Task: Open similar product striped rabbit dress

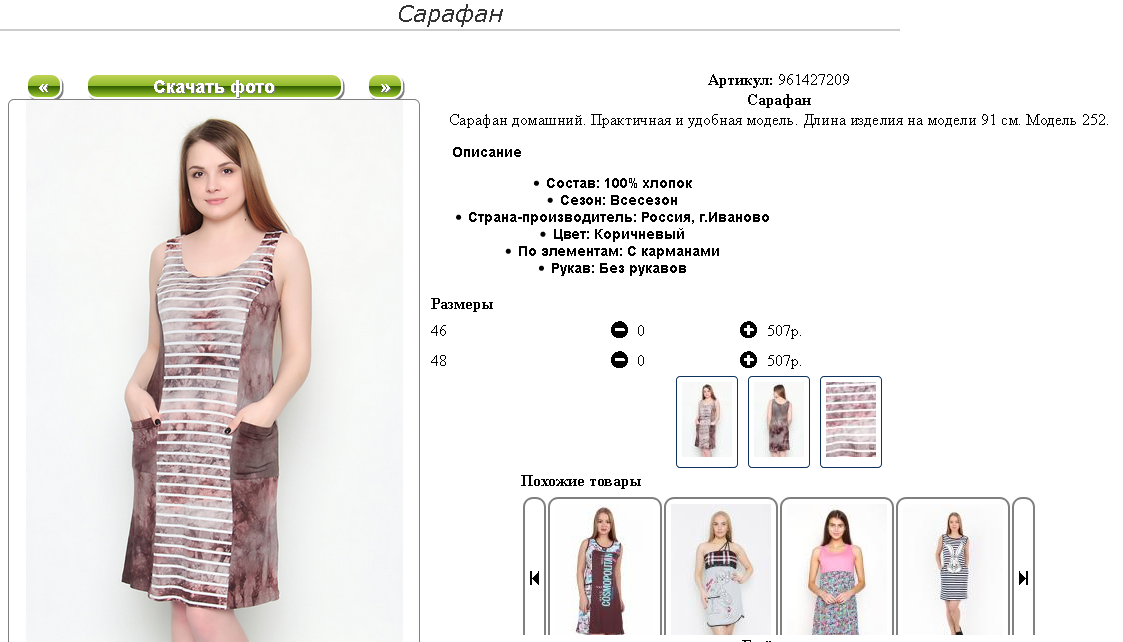Action: coord(953,568)
